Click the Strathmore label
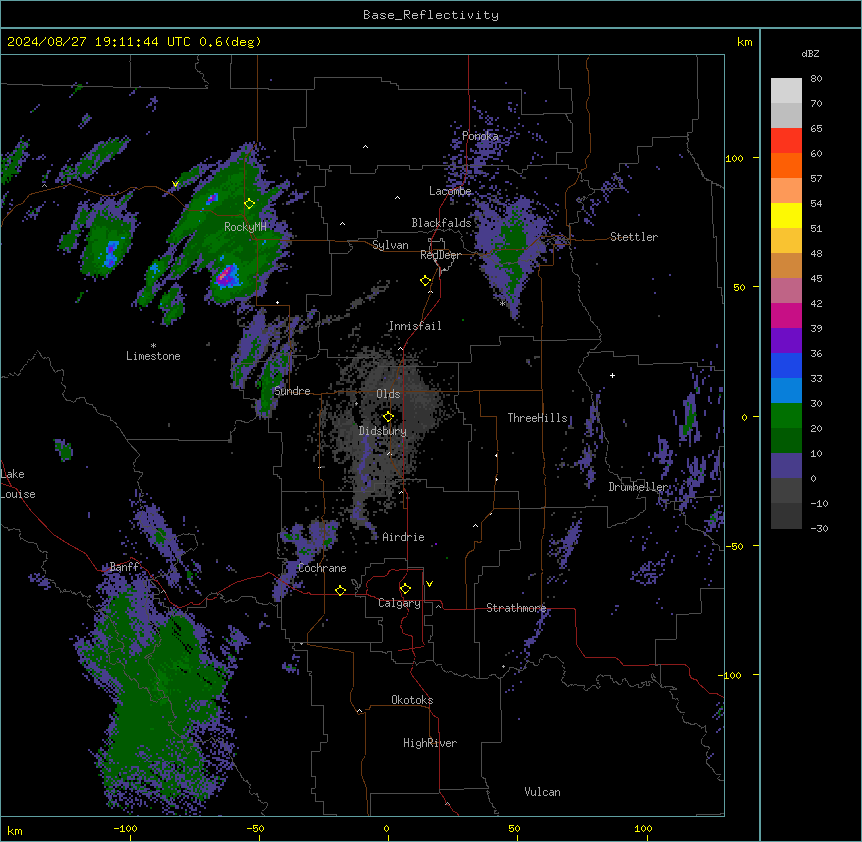This screenshot has width=862, height=842. [x=516, y=608]
